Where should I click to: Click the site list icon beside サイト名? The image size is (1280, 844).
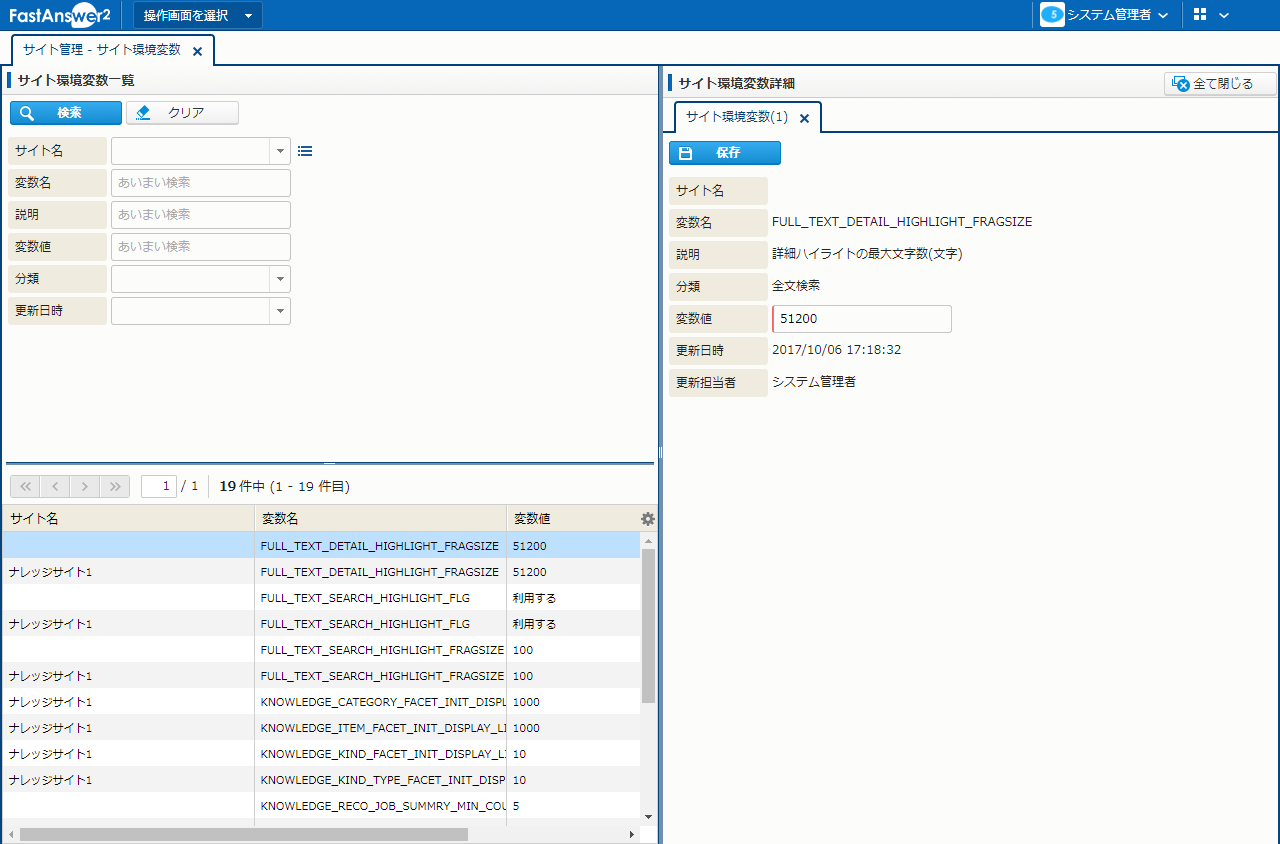tap(305, 151)
